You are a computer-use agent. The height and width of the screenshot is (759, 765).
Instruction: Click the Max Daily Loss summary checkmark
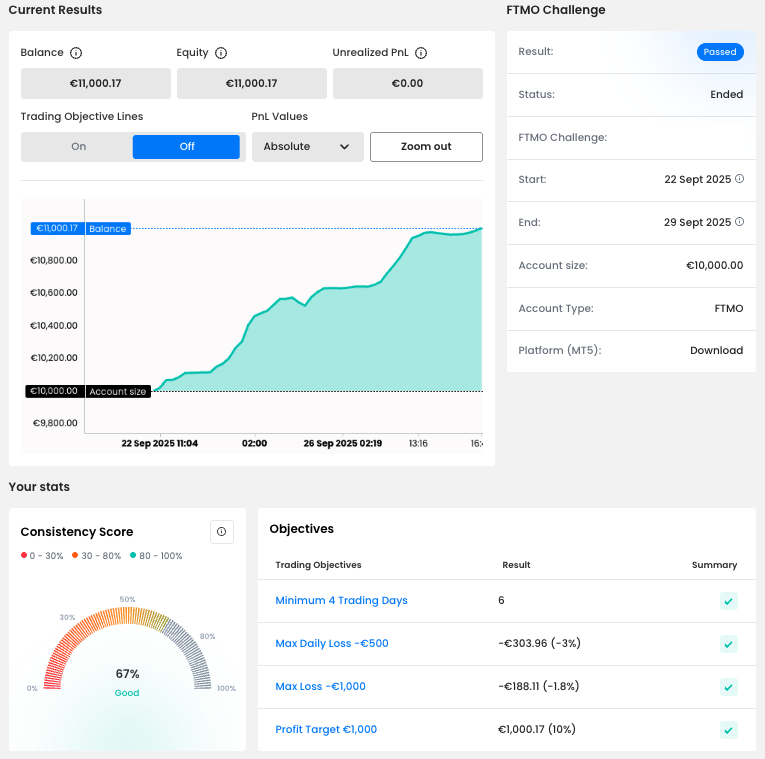pos(729,644)
